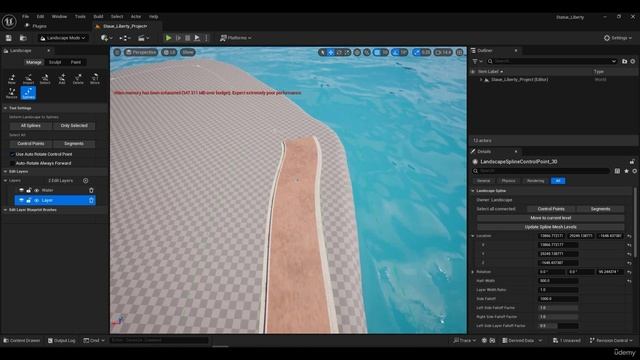Open the Platforms dropdown

[236, 38]
